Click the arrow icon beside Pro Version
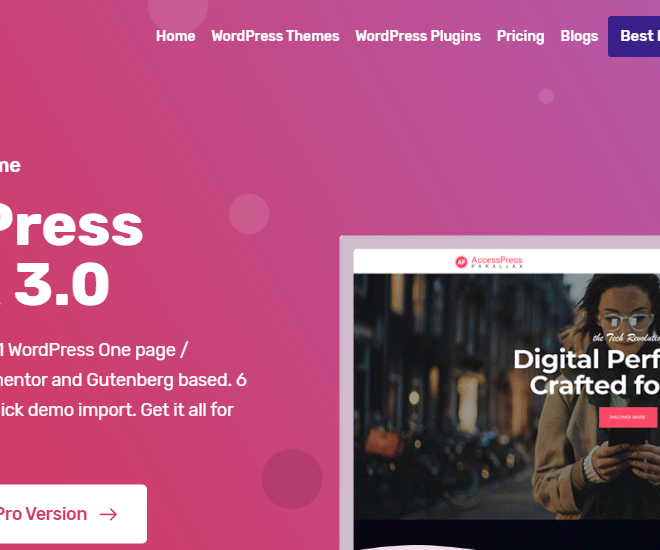Image resolution: width=660 pixels, height=550 pixels. [x=108, y=514]
